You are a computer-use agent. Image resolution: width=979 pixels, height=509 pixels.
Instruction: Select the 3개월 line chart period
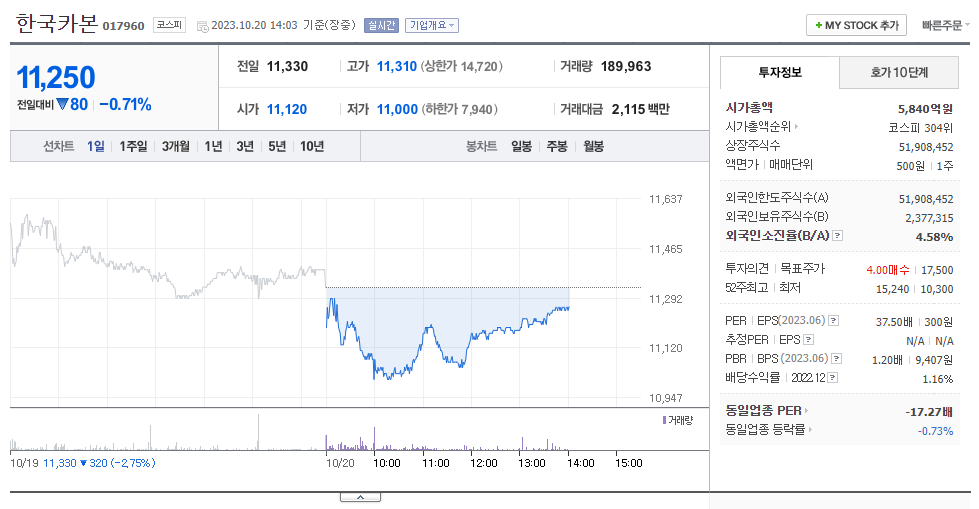175,146
